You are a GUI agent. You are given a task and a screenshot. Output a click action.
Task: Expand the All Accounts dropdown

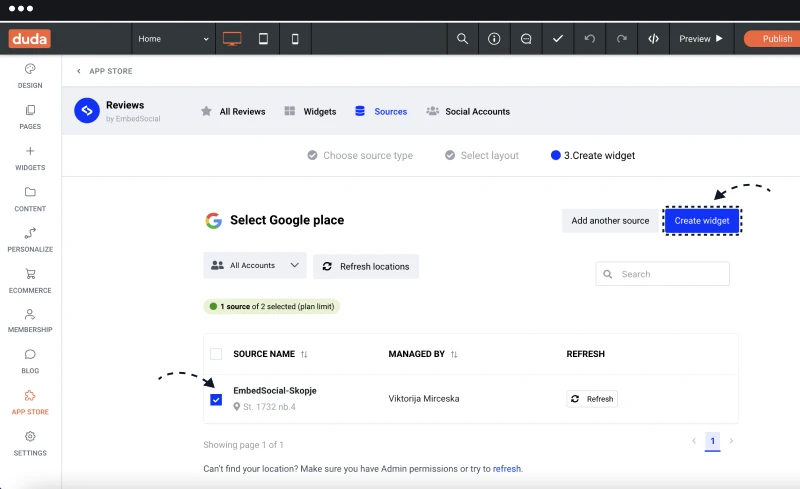[255, 265]
